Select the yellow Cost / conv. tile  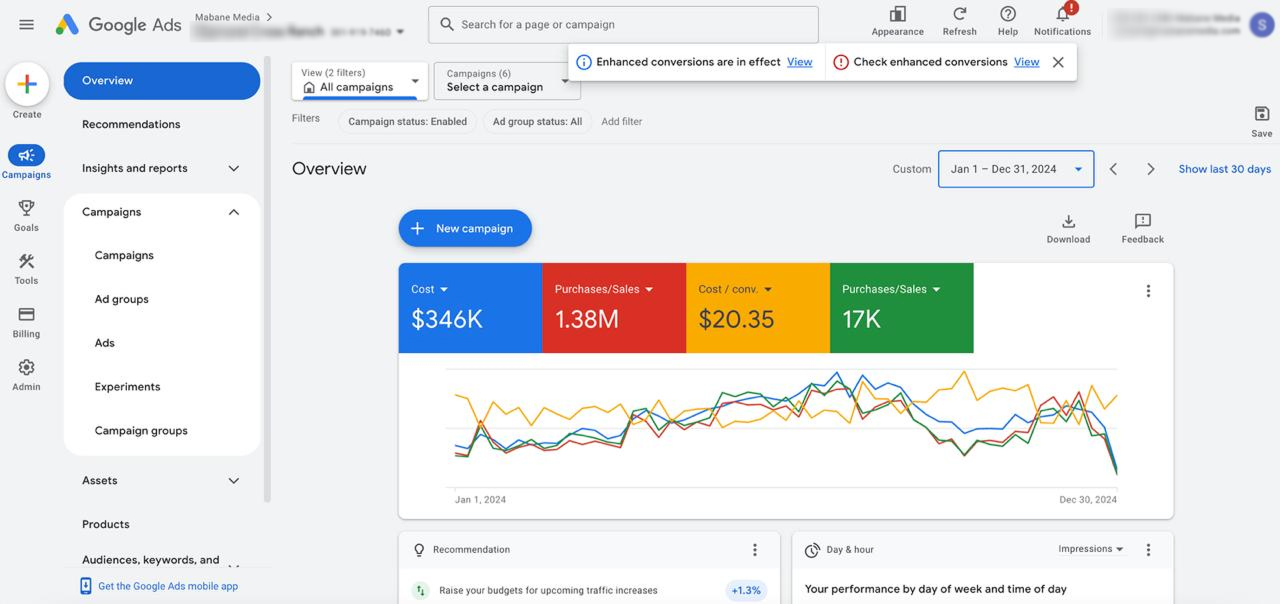(x=757, y=308)
